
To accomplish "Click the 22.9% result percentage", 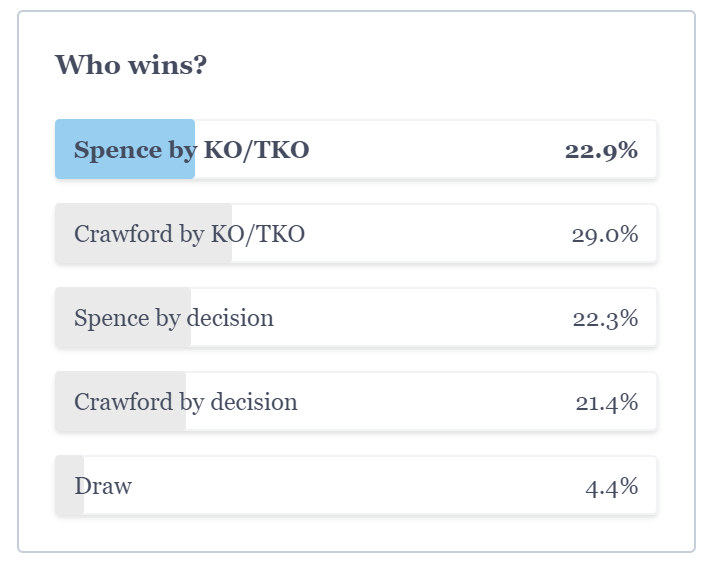I will click(x=601, y=150).
